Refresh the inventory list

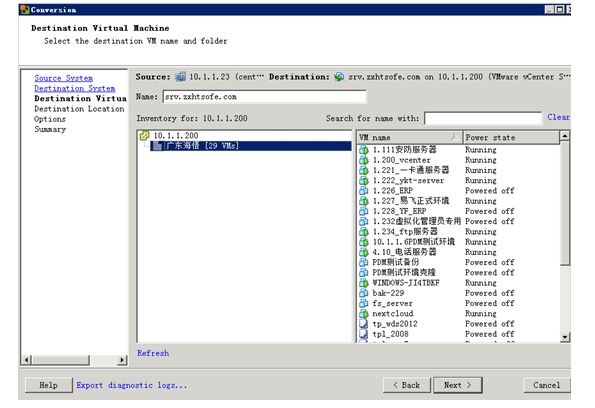click(x=153, y=353)
